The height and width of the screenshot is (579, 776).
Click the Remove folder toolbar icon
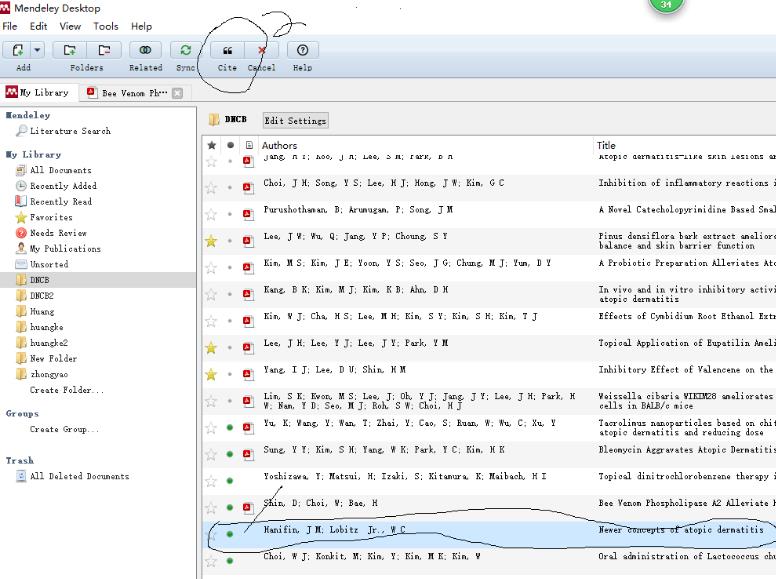(x=102, y=50)
